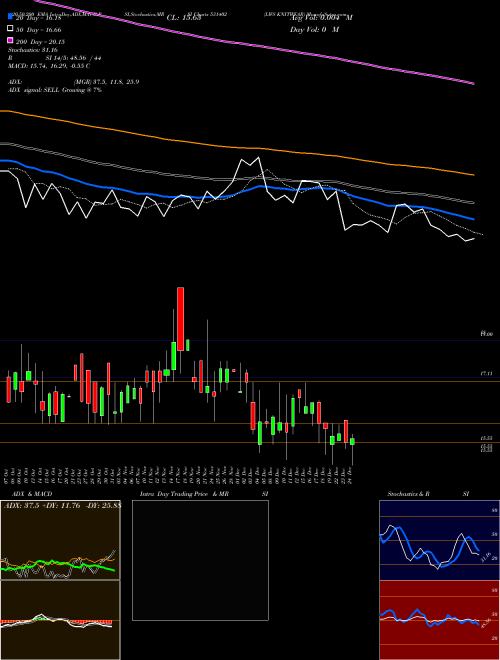Screen dimensions: 500x660
Task: Click the 18.00 price axis label
Action: pyautogui.click(x=487, y=334)
